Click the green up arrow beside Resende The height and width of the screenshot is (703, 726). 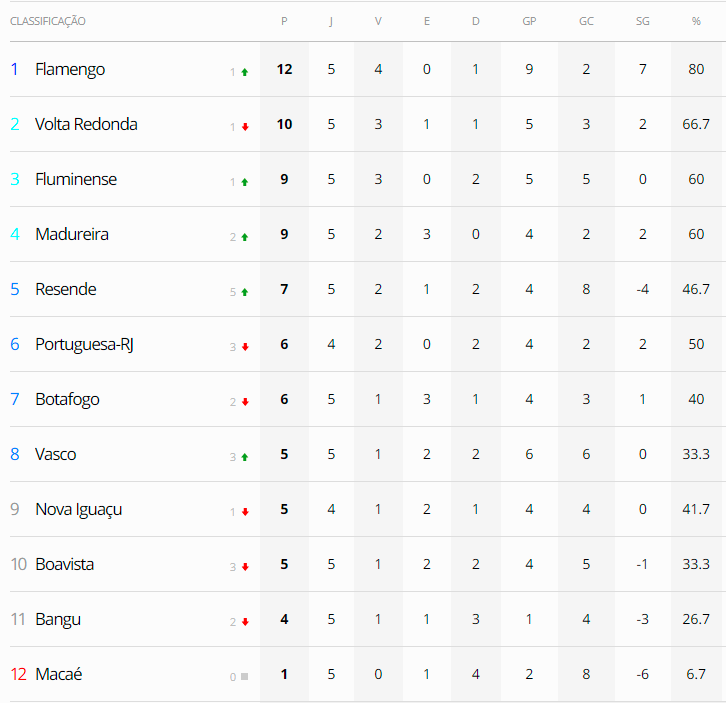(244, 292)
